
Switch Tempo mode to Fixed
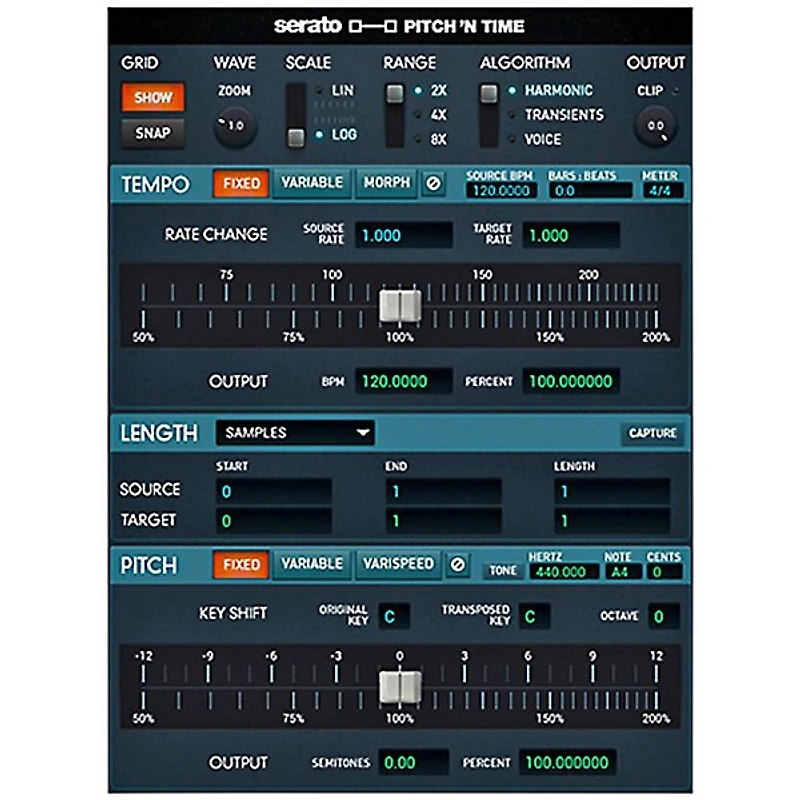coord(241,183)
